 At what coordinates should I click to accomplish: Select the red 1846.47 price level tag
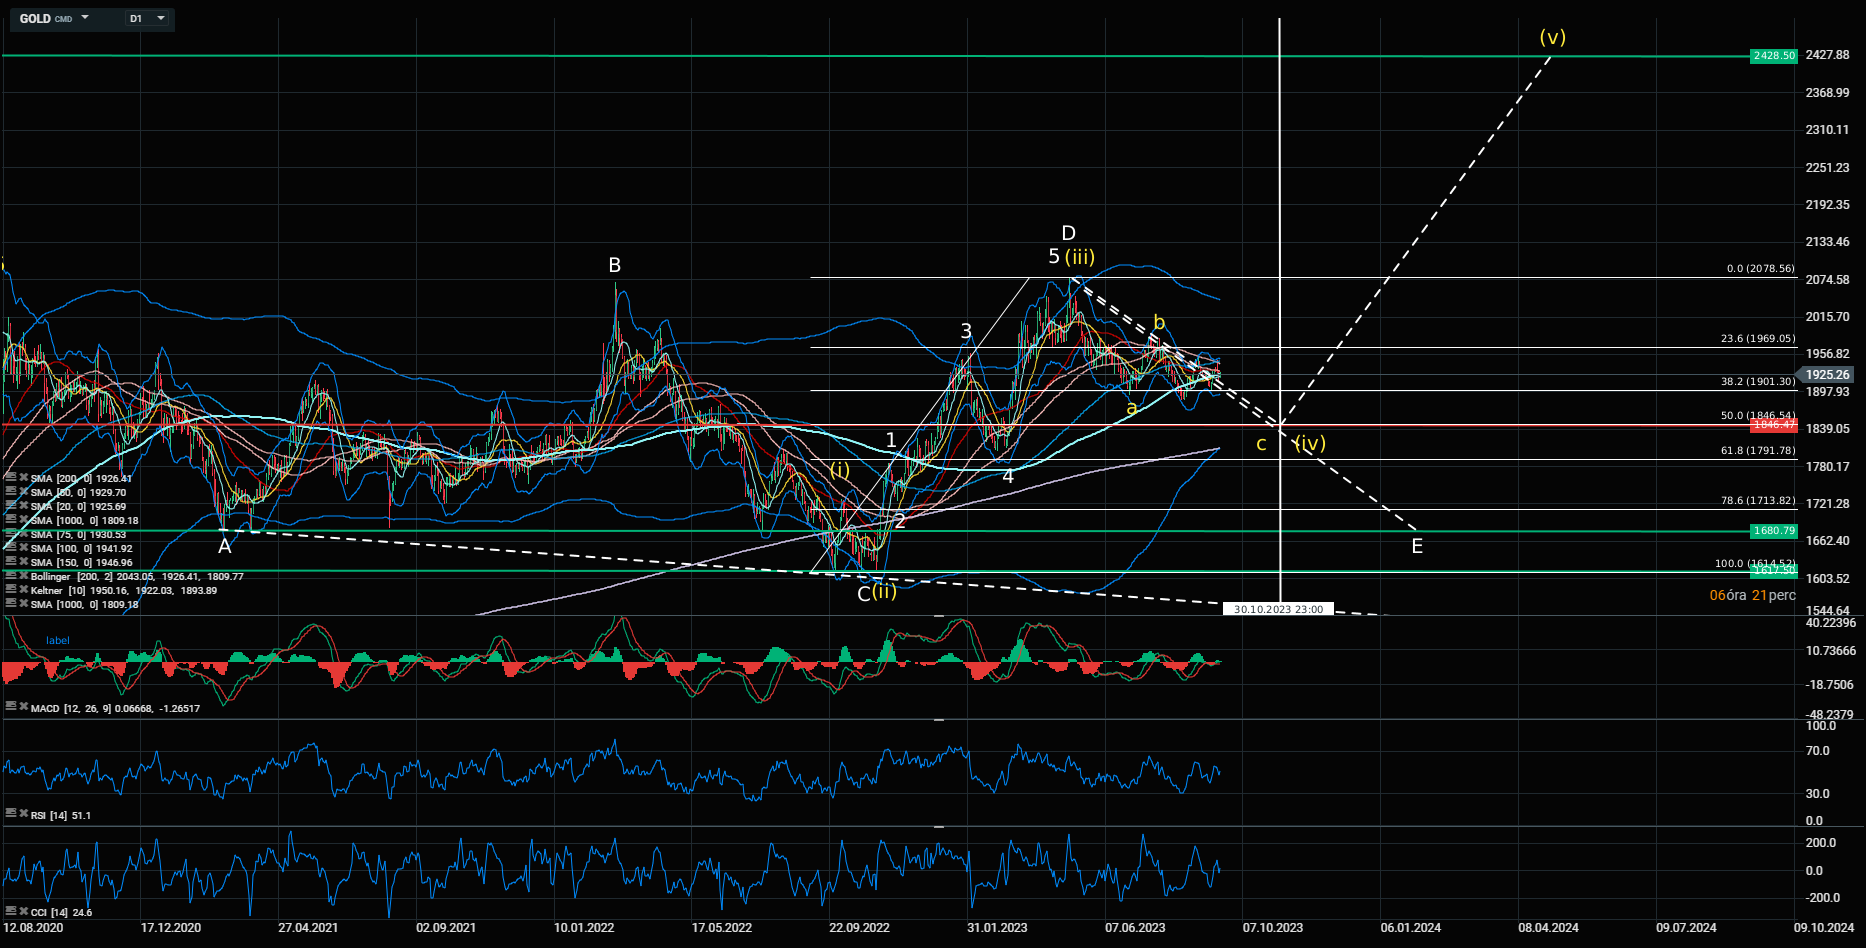coord(1773,425)
